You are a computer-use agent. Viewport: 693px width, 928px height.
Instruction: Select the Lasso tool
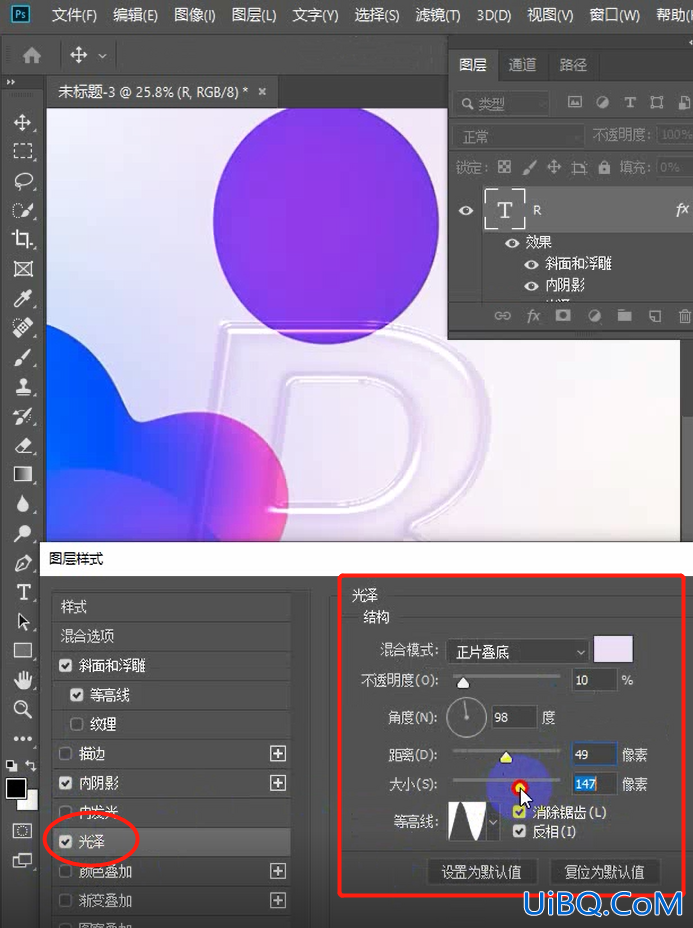(x=22, y=181)
